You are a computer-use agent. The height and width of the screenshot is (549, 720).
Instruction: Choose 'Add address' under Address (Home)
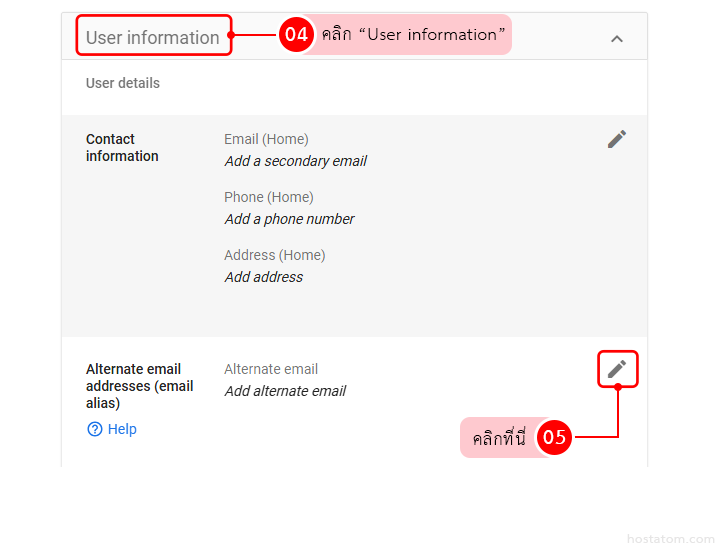[263, 277]
